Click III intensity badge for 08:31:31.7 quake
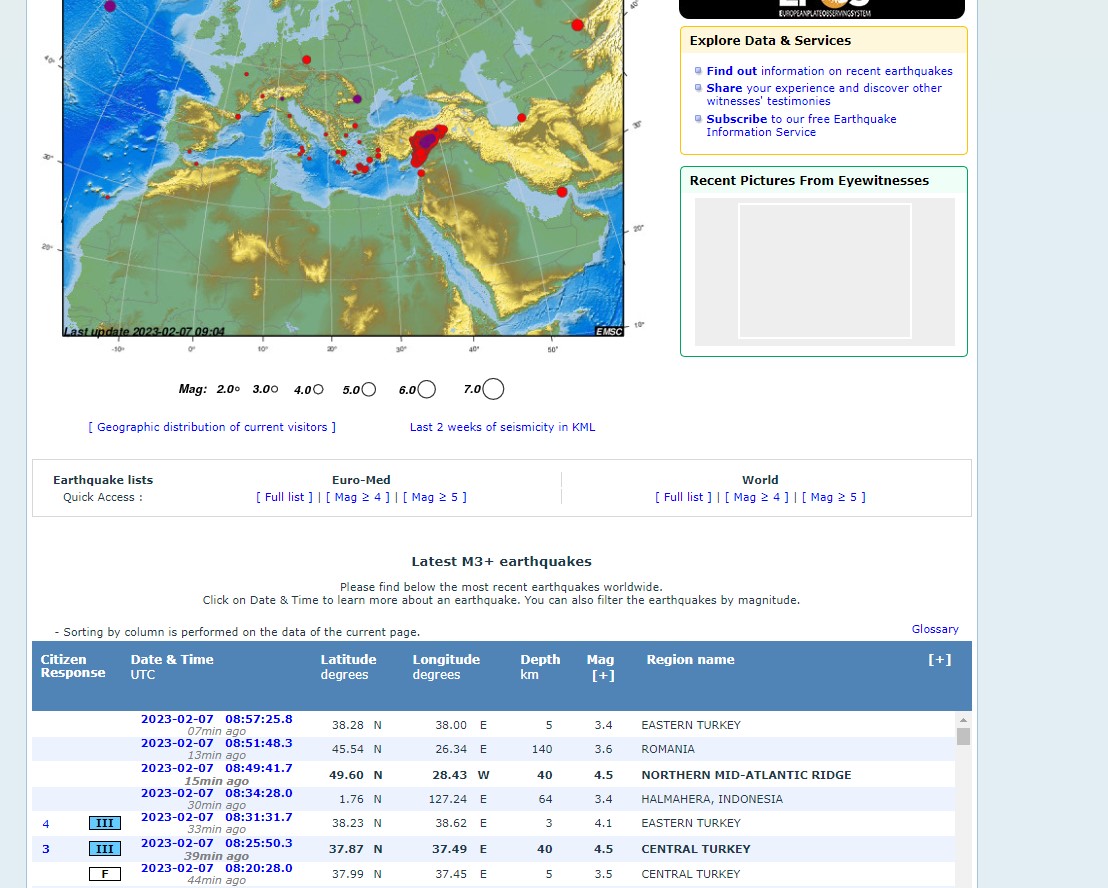The width and height of the screenshot is (1108, 888). coord(105,823)
